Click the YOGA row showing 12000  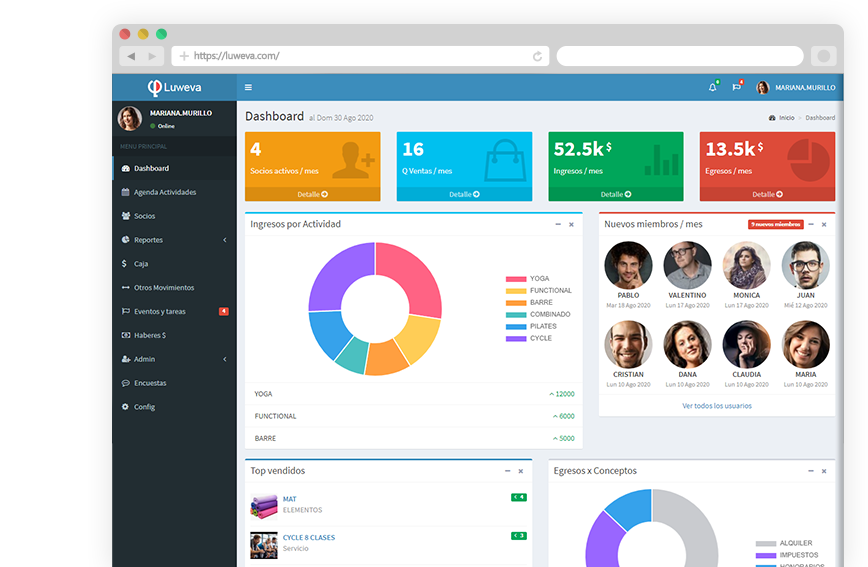pos(414,394)
